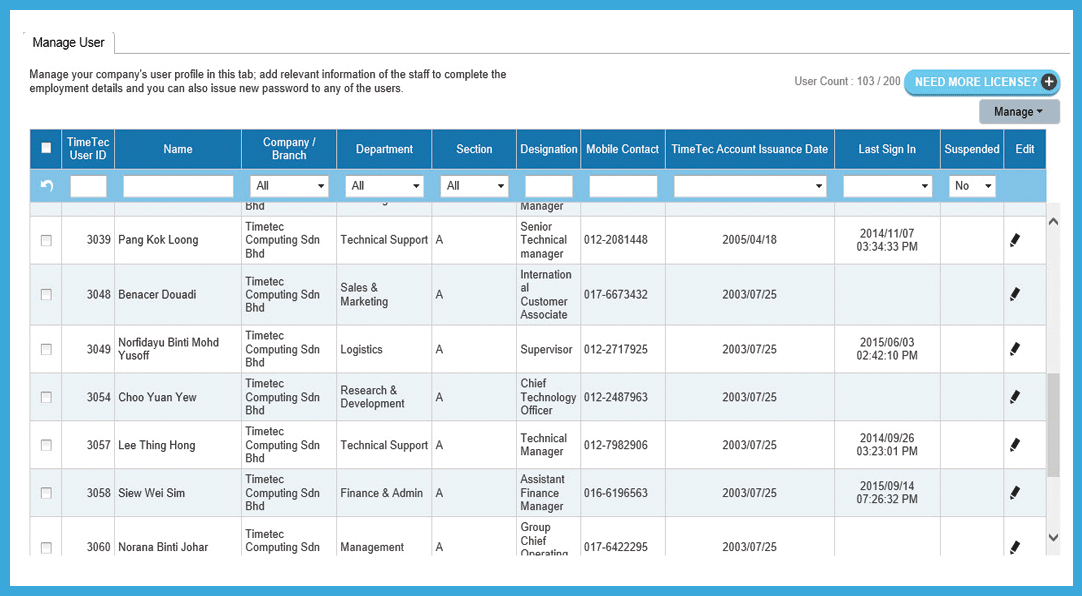This screenshot has width=1082, height=596.
Task: Select the name 'Benacer Douadi'
Action: 157,295
